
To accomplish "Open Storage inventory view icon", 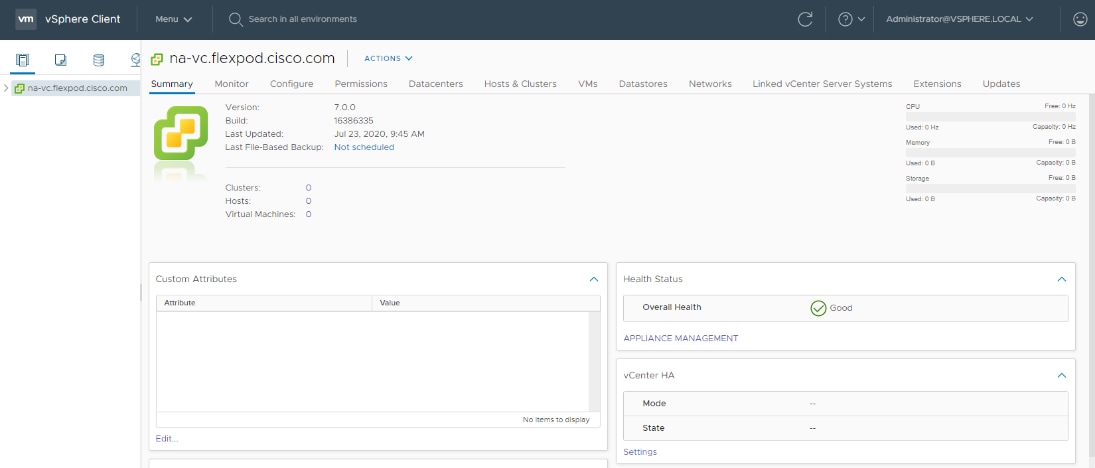I will coord(98,60).
